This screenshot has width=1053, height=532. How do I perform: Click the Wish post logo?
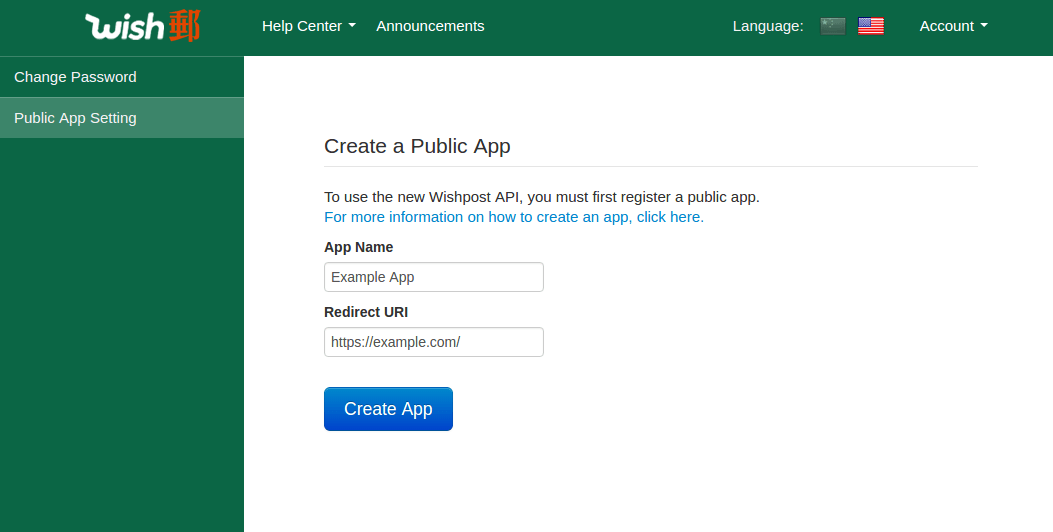pyautogui.click(x=142, y=26)
